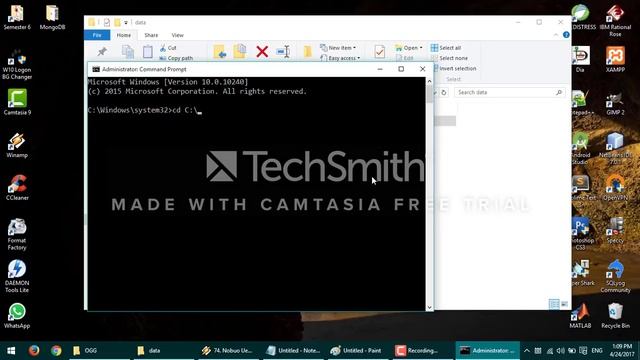Click the red Delete icon in Explorer ribbon

coord(262,52)
